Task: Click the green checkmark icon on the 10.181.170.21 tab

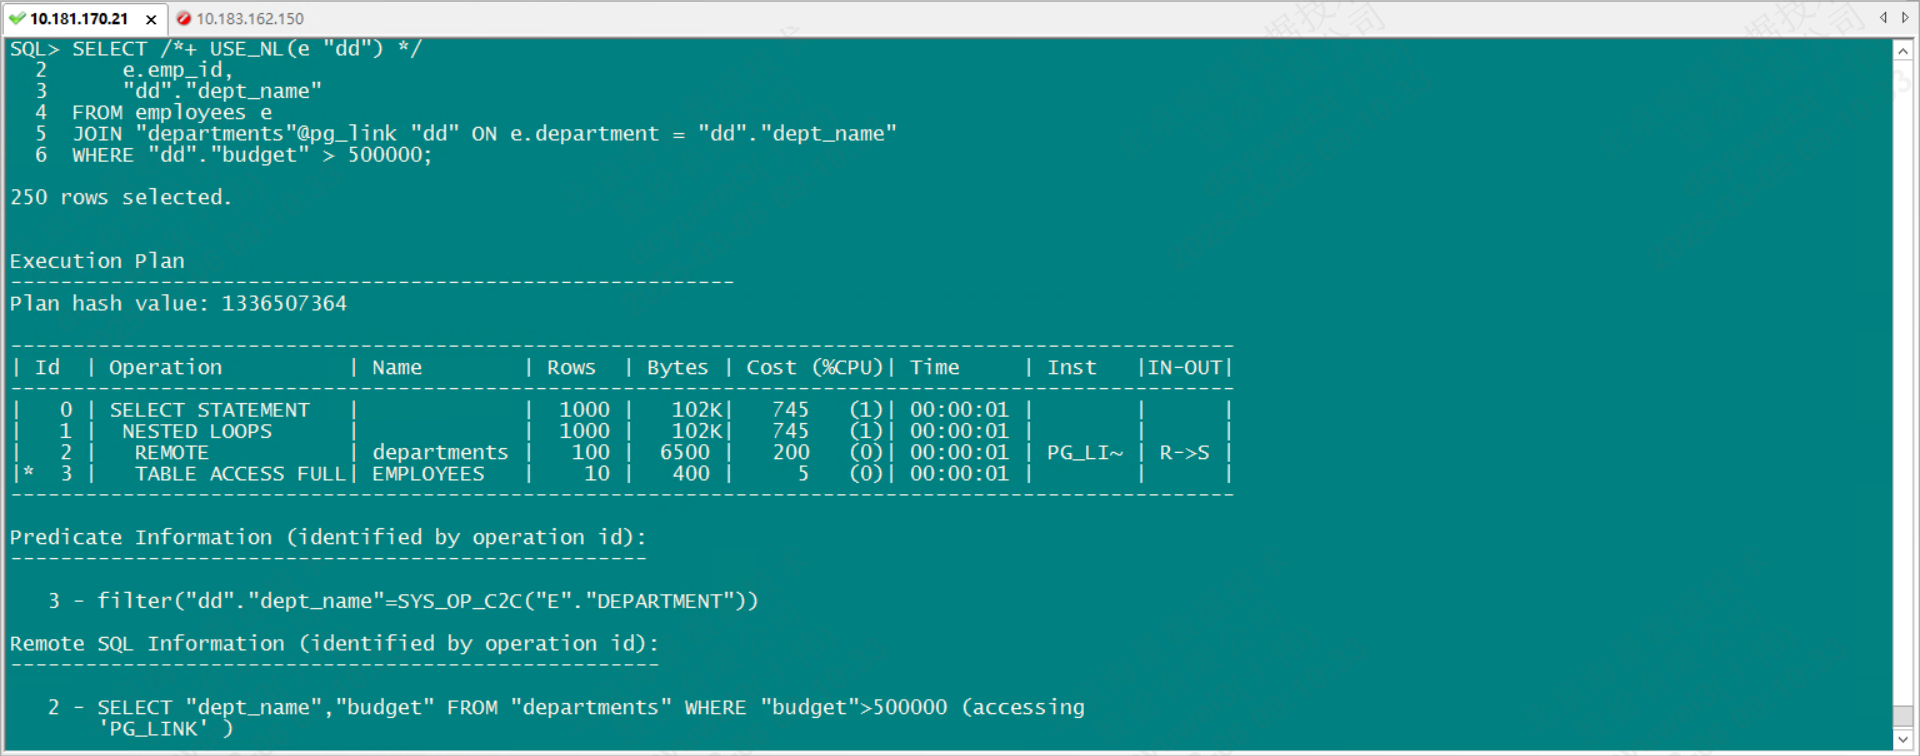Action: [x=17, y=18]
